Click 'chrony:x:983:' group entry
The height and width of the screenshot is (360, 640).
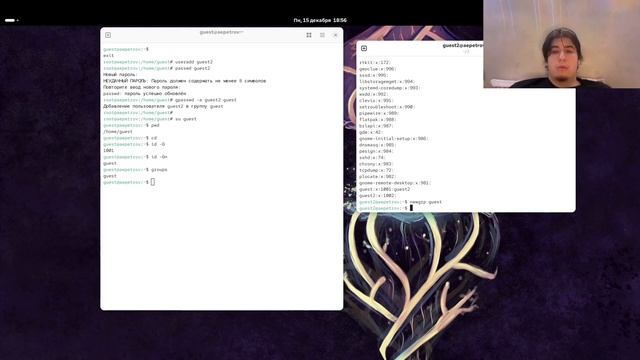[377, 164]
